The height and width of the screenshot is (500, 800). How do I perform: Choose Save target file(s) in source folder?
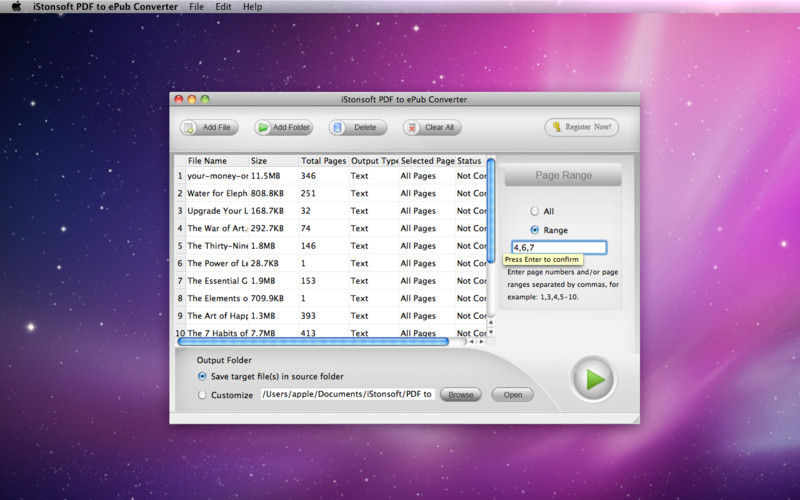point(203,377)
